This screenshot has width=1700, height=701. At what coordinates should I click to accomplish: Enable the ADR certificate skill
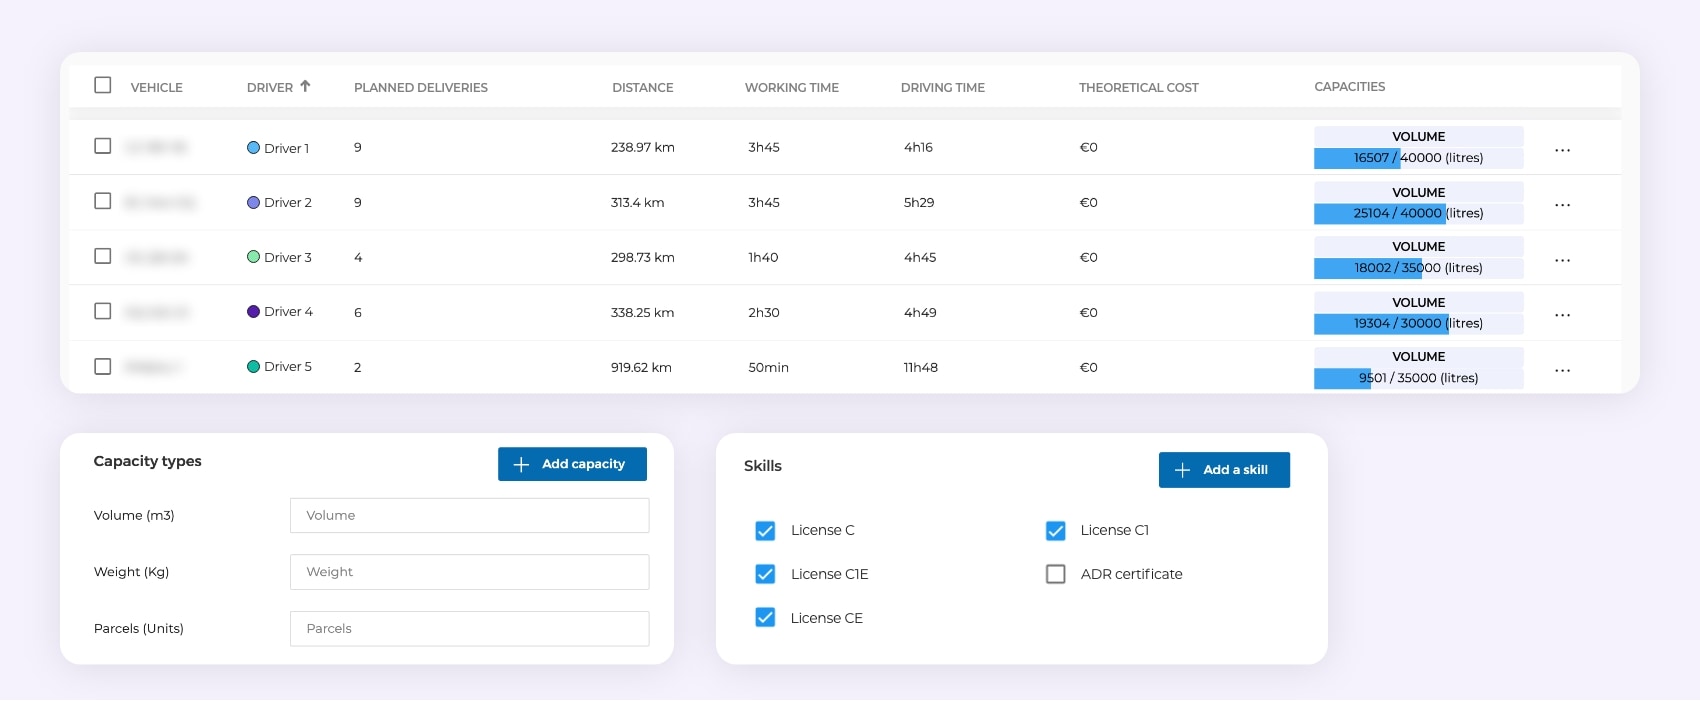1055,574
